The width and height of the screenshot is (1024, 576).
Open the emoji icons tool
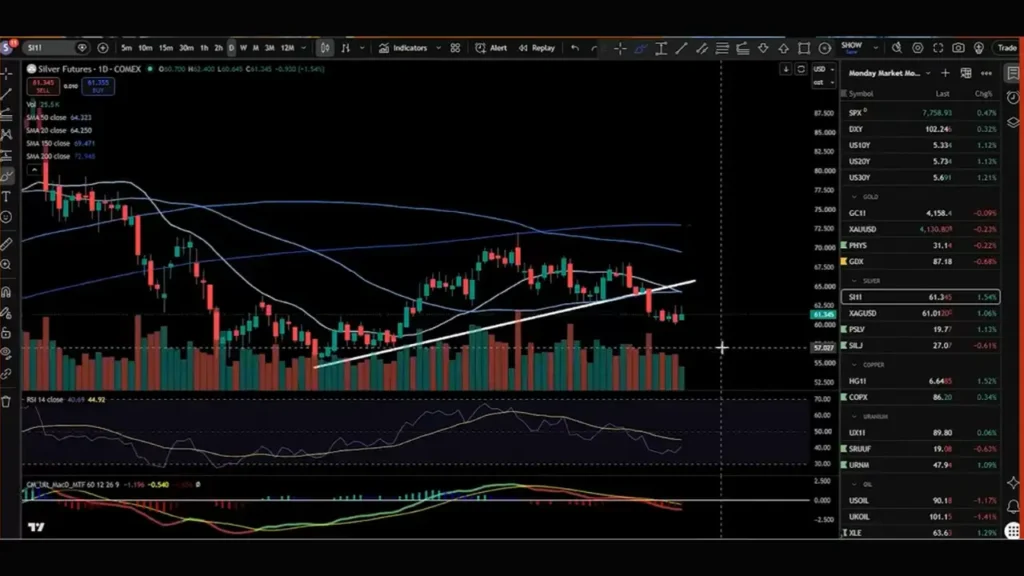7,217
